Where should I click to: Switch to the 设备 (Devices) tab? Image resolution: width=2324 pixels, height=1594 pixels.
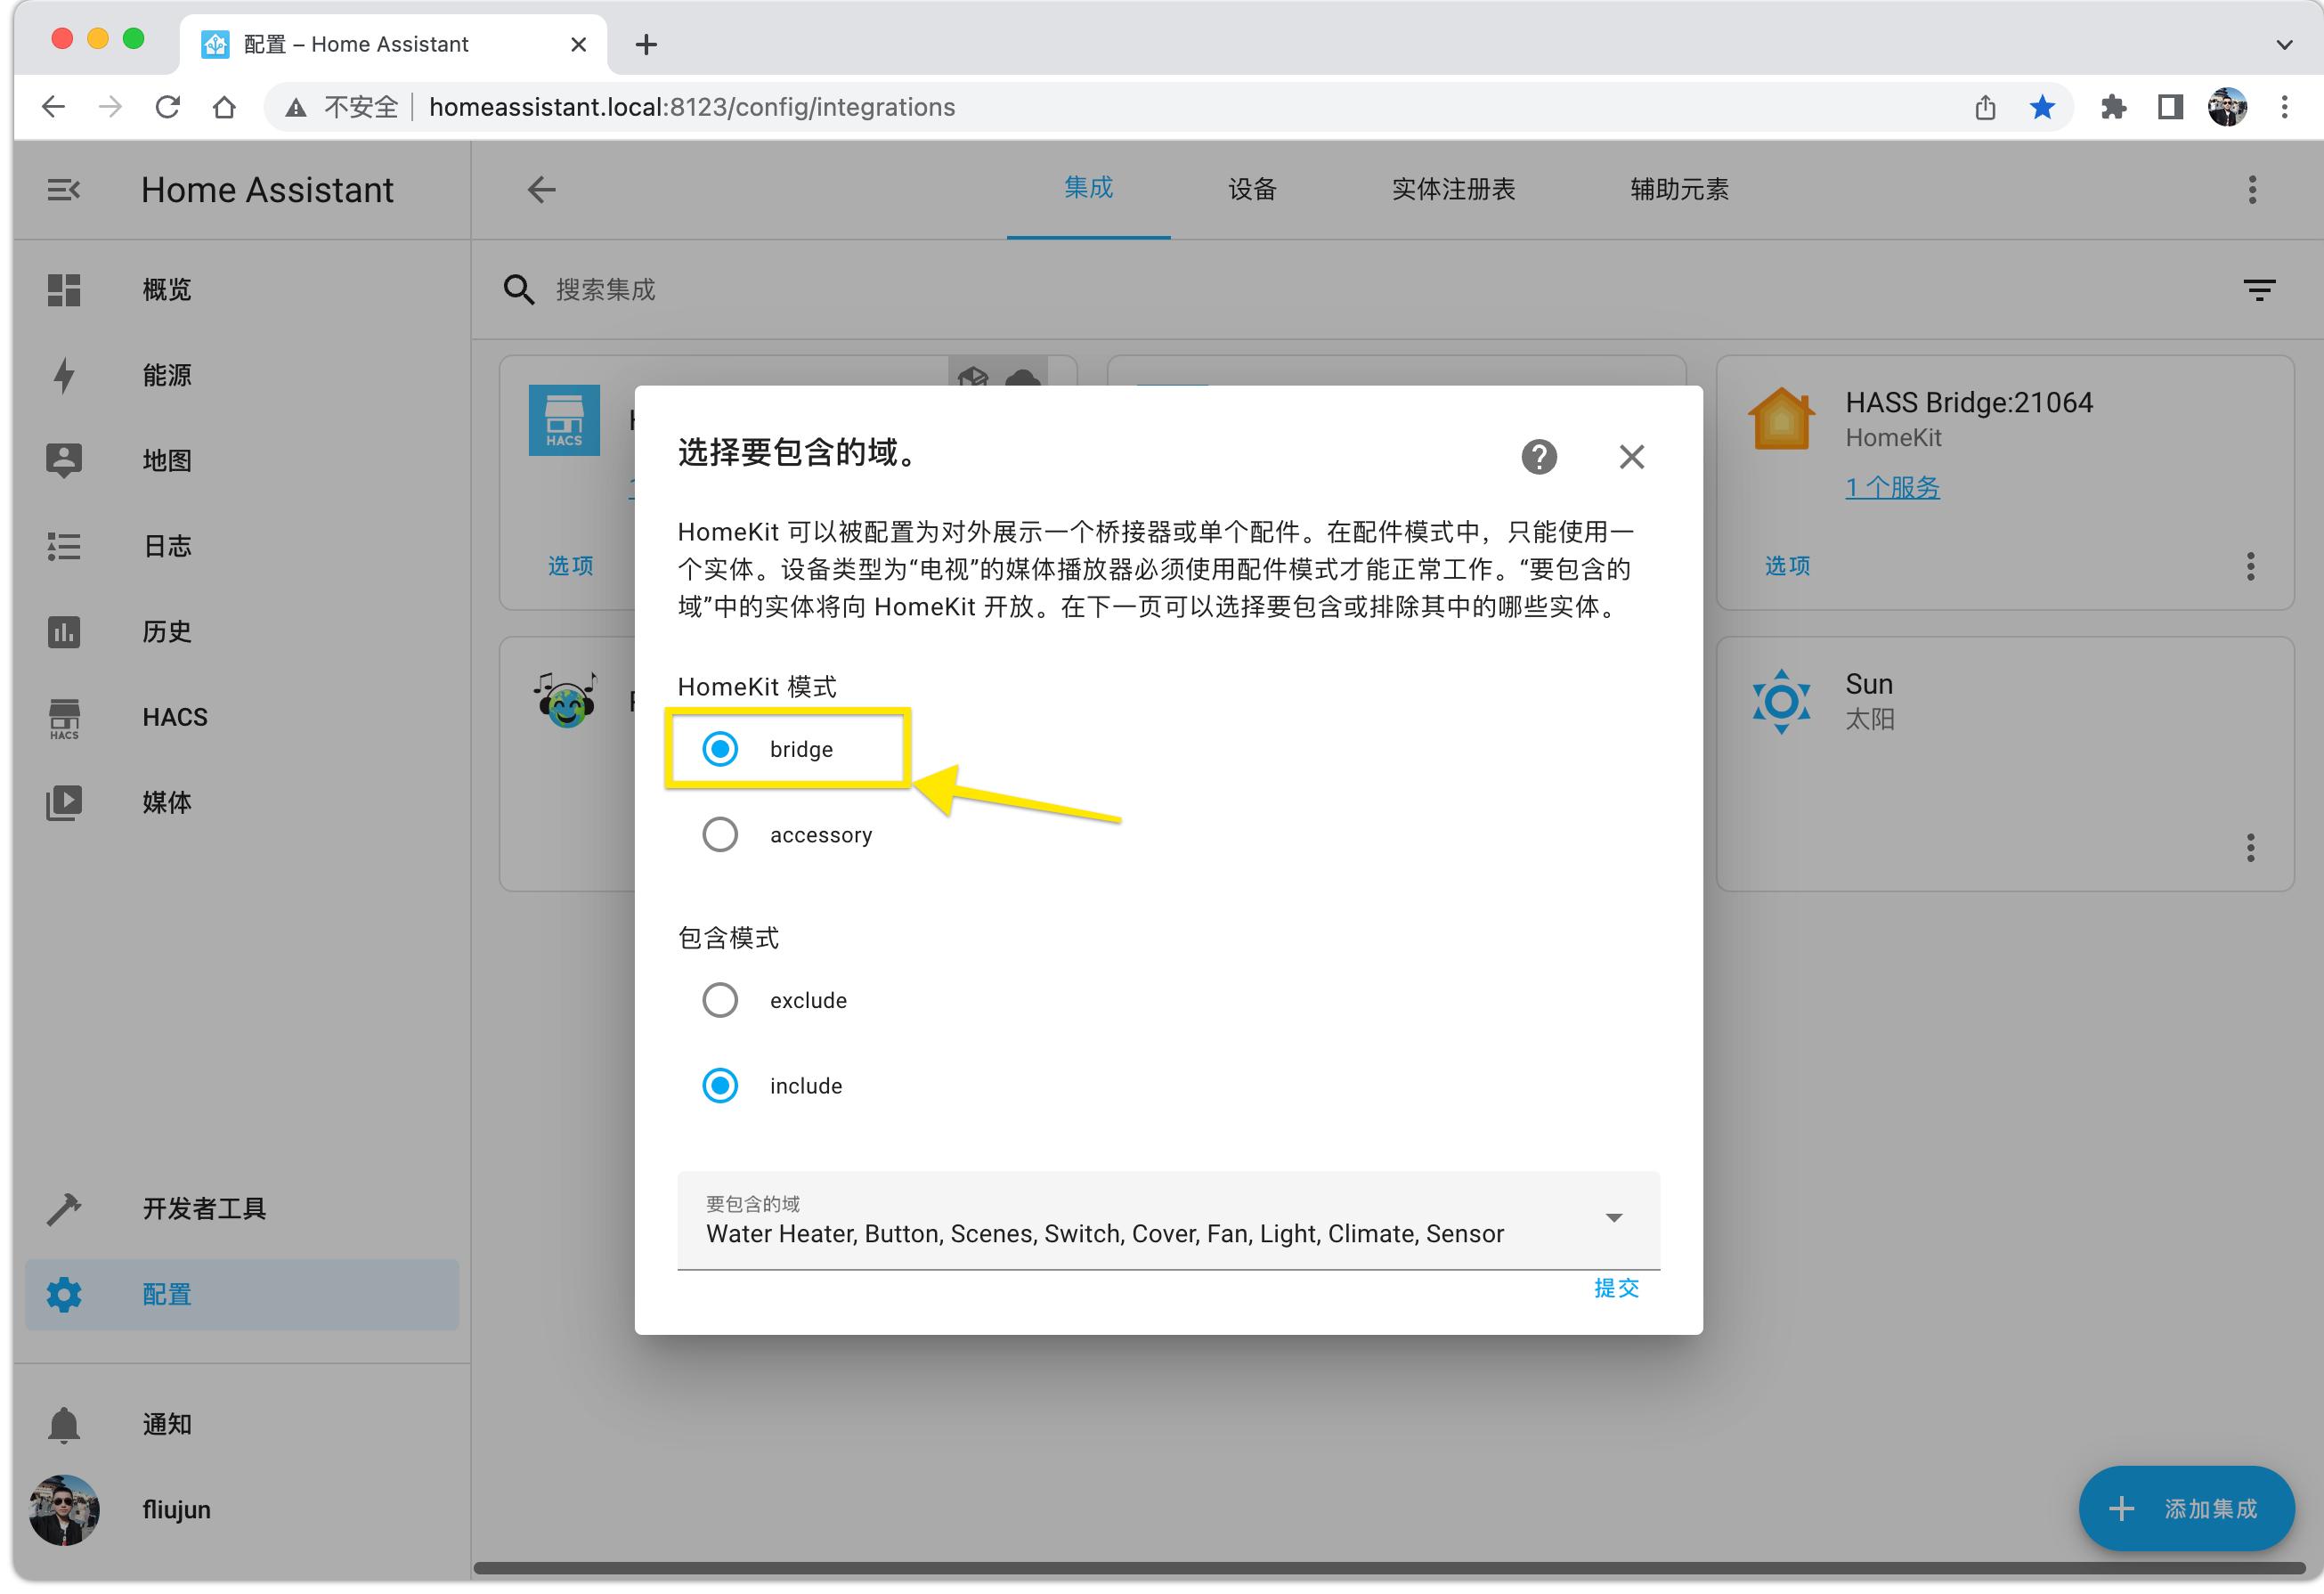point(1251,189)
